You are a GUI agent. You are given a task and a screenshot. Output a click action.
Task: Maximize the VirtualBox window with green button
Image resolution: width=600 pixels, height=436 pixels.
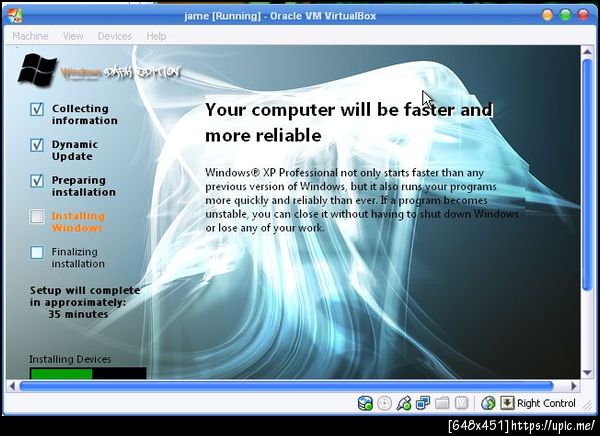(x=566, y=15)
